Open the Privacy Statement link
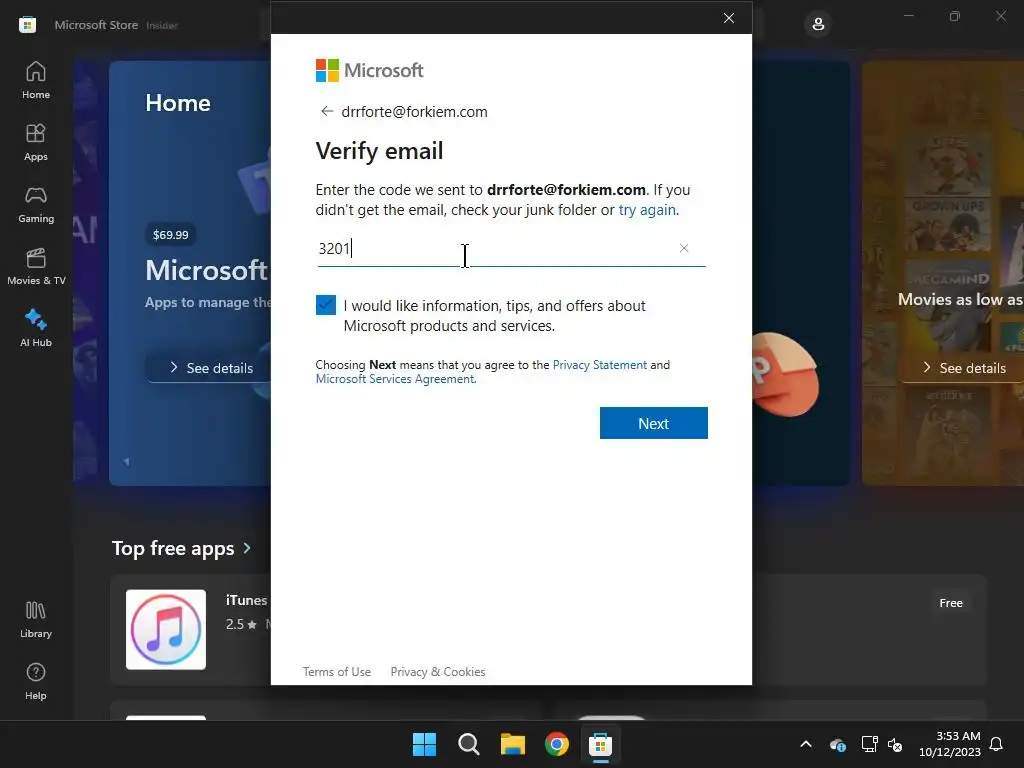 600,365
